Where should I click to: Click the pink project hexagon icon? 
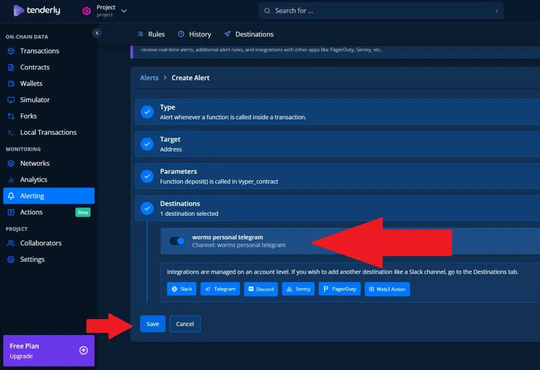(86, 11)
